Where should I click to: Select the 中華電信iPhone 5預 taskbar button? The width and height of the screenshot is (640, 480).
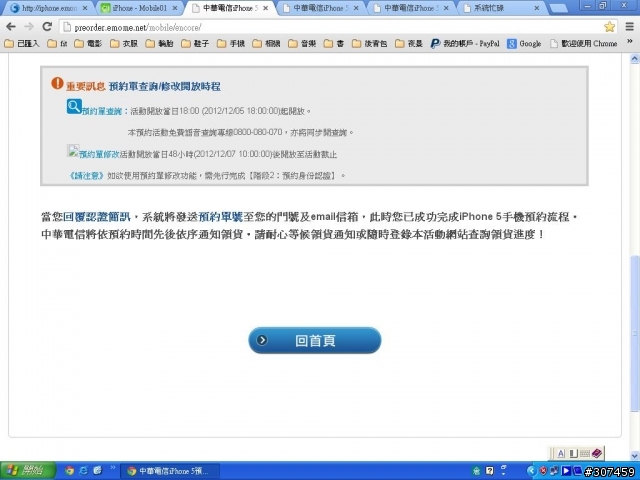coord(170,471)
